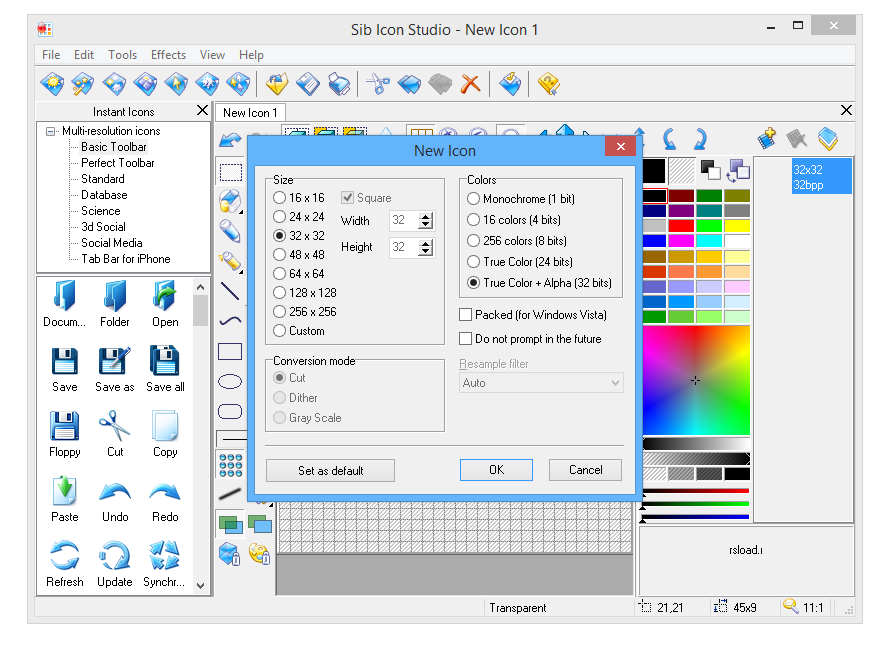Choose 256 colors (8 bits) radio button
Image resolution: width=891 pixels, height=651 pixels.
coord(474,241)
